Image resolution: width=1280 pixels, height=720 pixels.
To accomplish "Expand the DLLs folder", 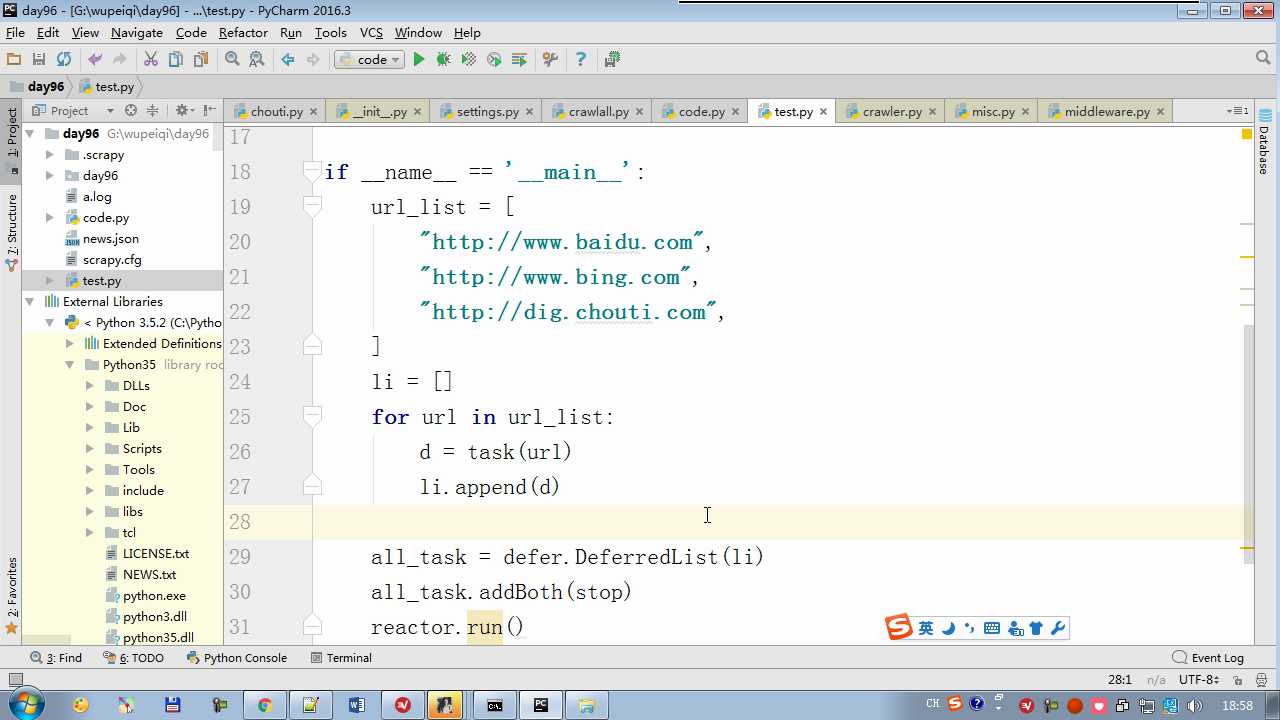I will [x=90, y=386].
